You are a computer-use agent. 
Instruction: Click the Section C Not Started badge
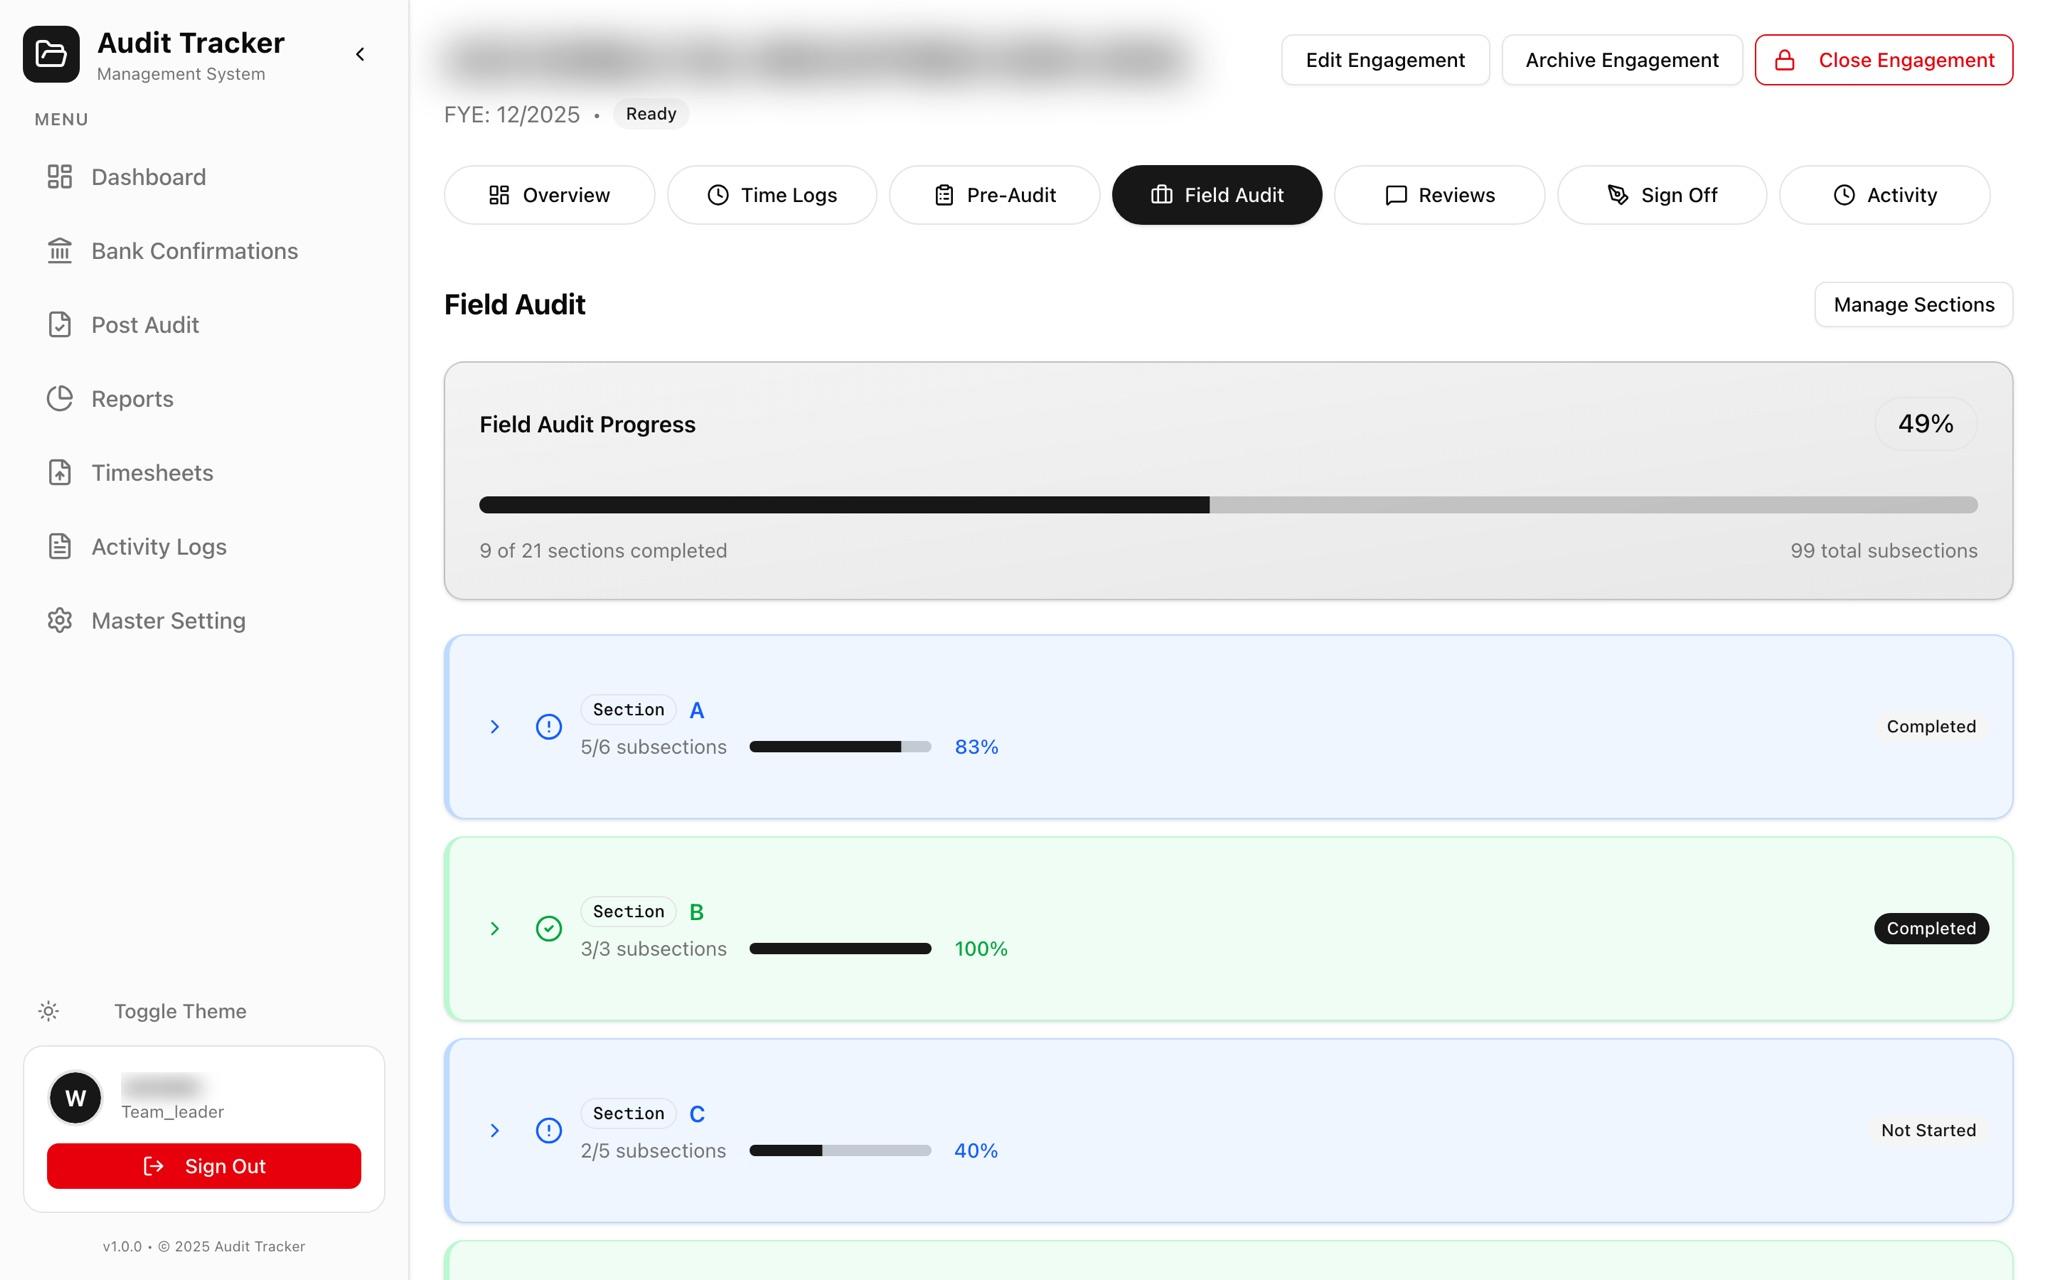pyautogui.click(x=1928, y=1131)
